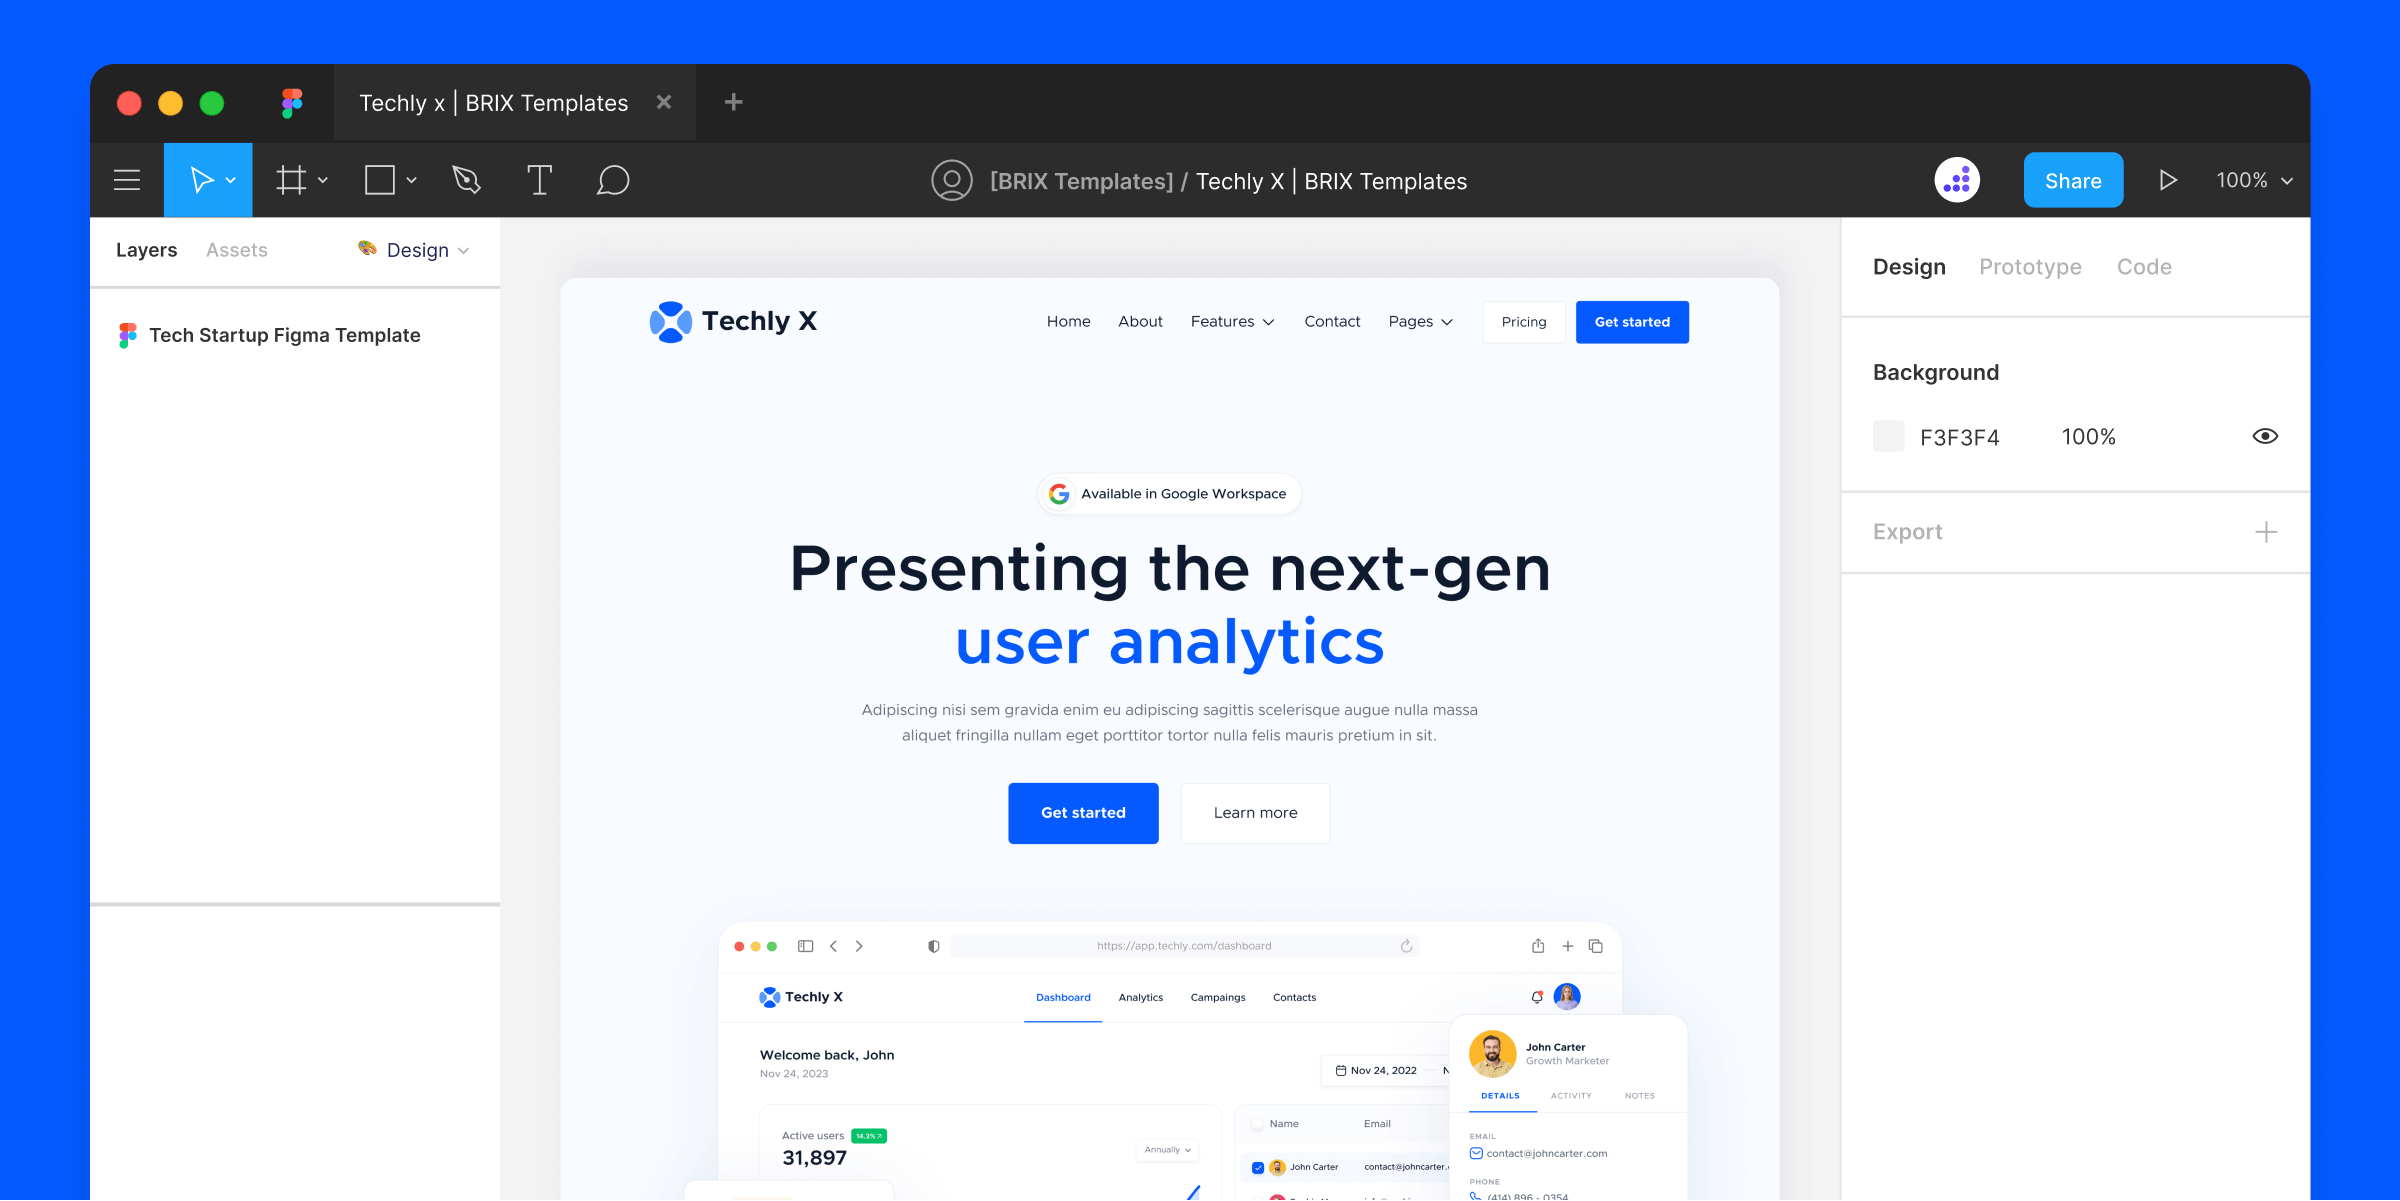Click the Figma menu icon top-left
The image size is (2400, 1201).
pos(129,181)
